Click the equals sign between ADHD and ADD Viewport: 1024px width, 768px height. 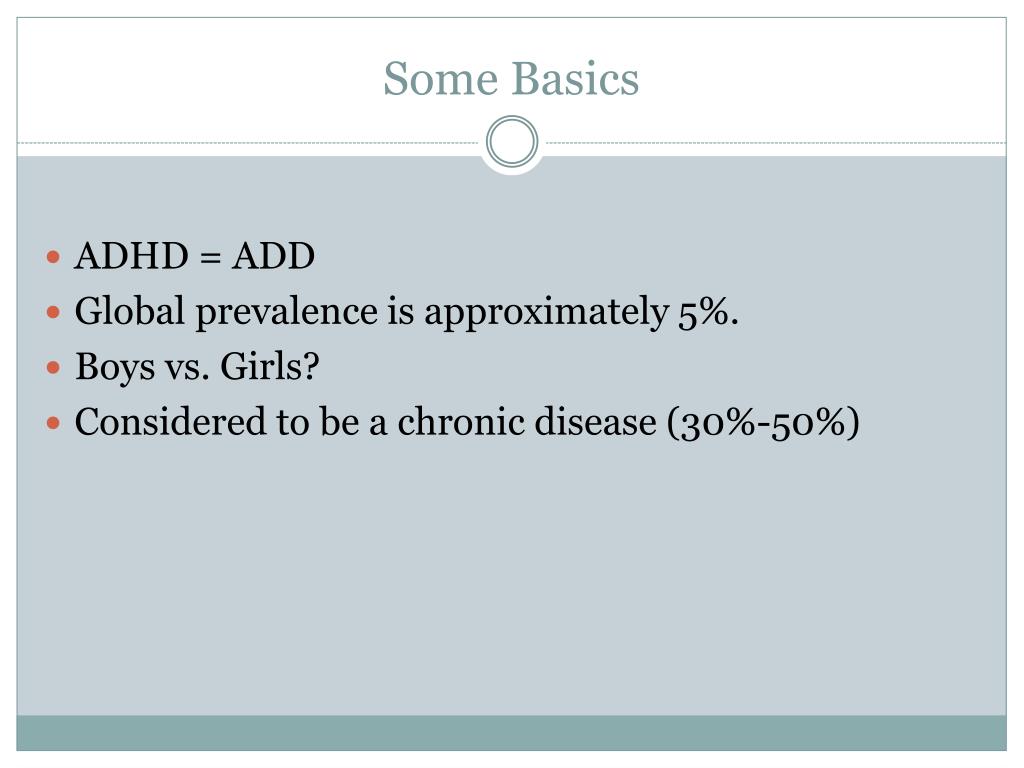[x=210, y=258]
